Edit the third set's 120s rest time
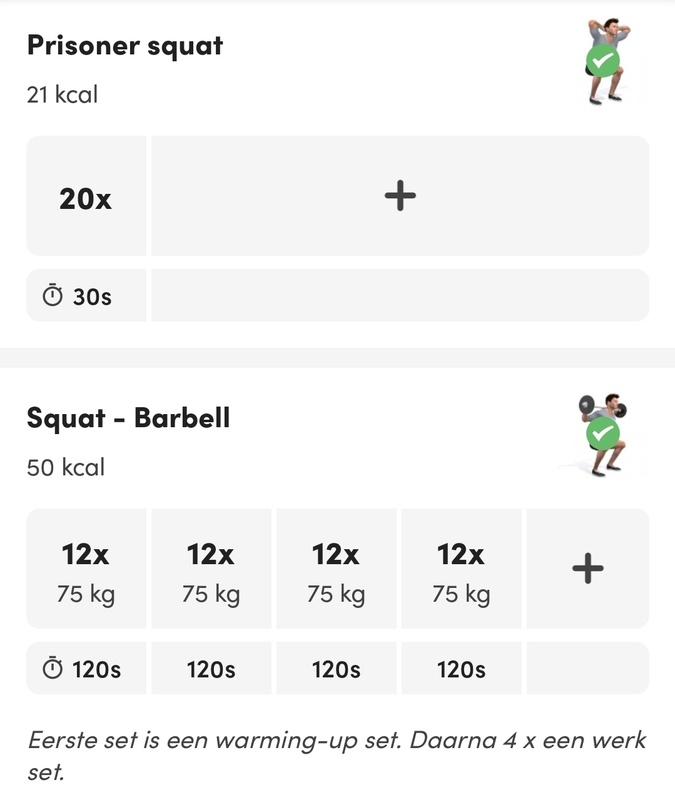The image size is (675, 800). point(336,668)
